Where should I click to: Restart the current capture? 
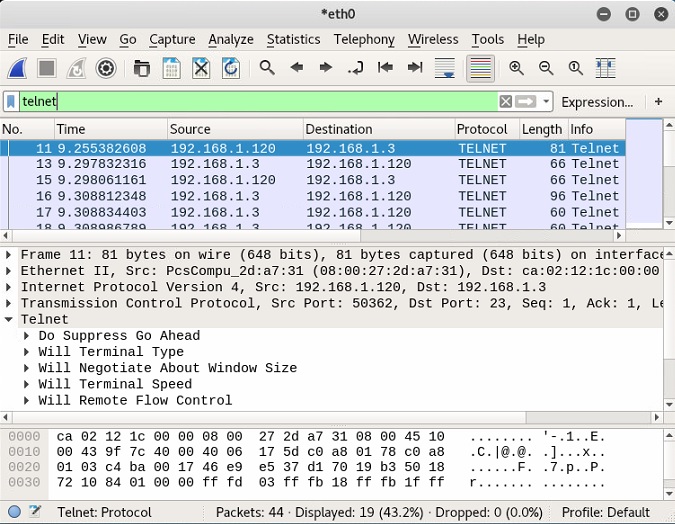(76, 68)
